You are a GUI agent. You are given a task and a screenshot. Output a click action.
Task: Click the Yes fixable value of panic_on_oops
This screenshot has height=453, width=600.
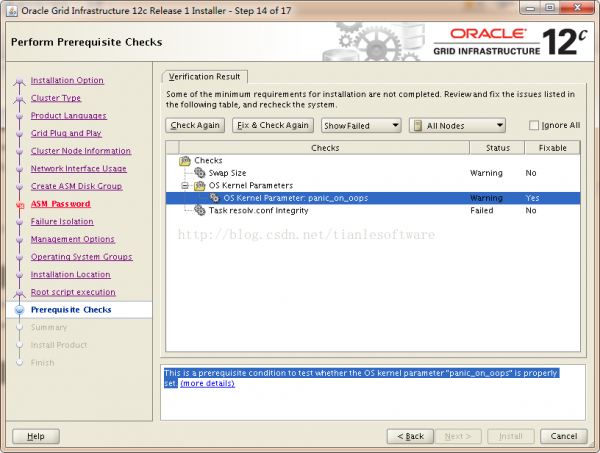coord(532,198)
